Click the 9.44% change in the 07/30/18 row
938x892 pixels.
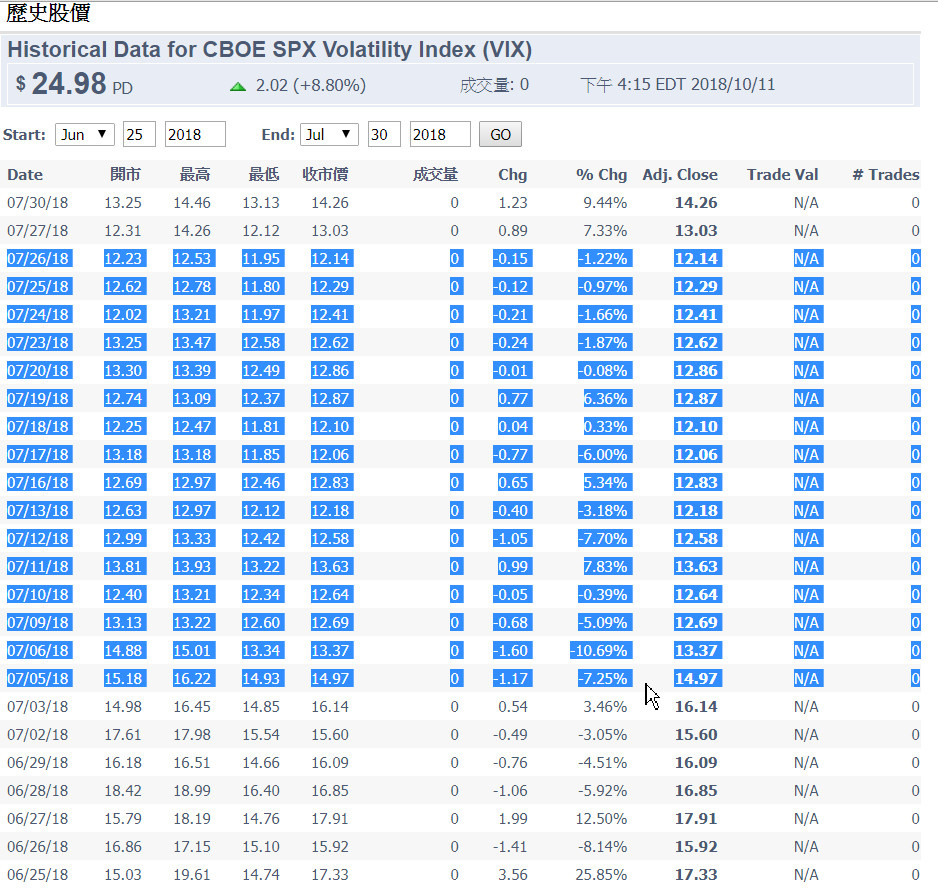(605, 203)
